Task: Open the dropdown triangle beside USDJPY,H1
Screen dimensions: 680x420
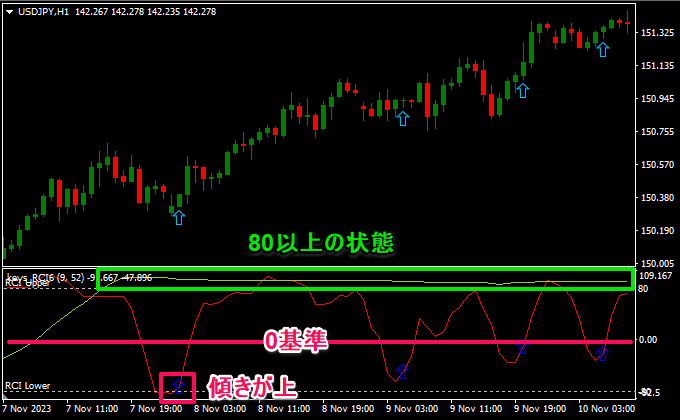Action: point(8,10)
